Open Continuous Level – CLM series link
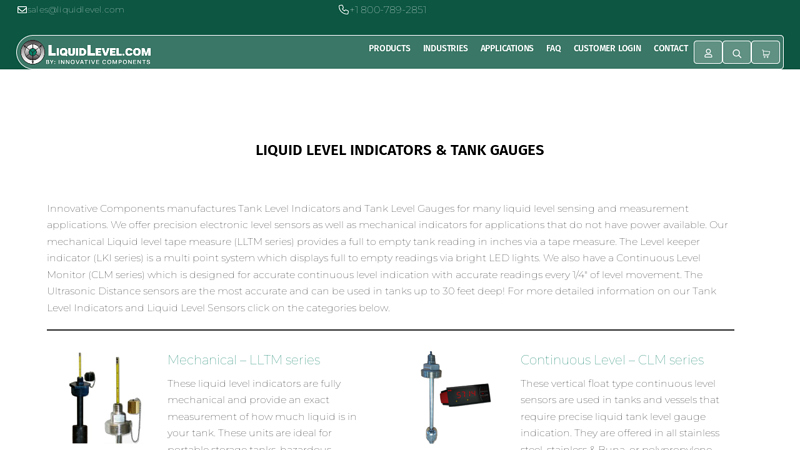The height and width of the screenshot is (450, 800). (x=612, y=360)
